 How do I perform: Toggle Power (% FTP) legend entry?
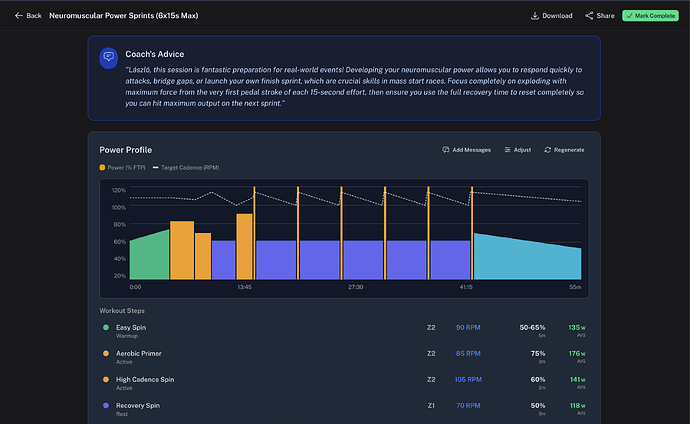[122, 168]
